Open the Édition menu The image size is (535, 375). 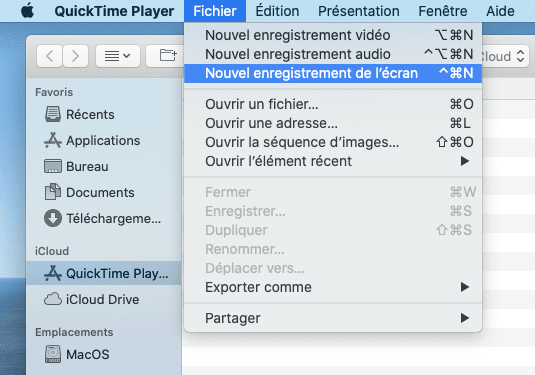tap(277, 11)
